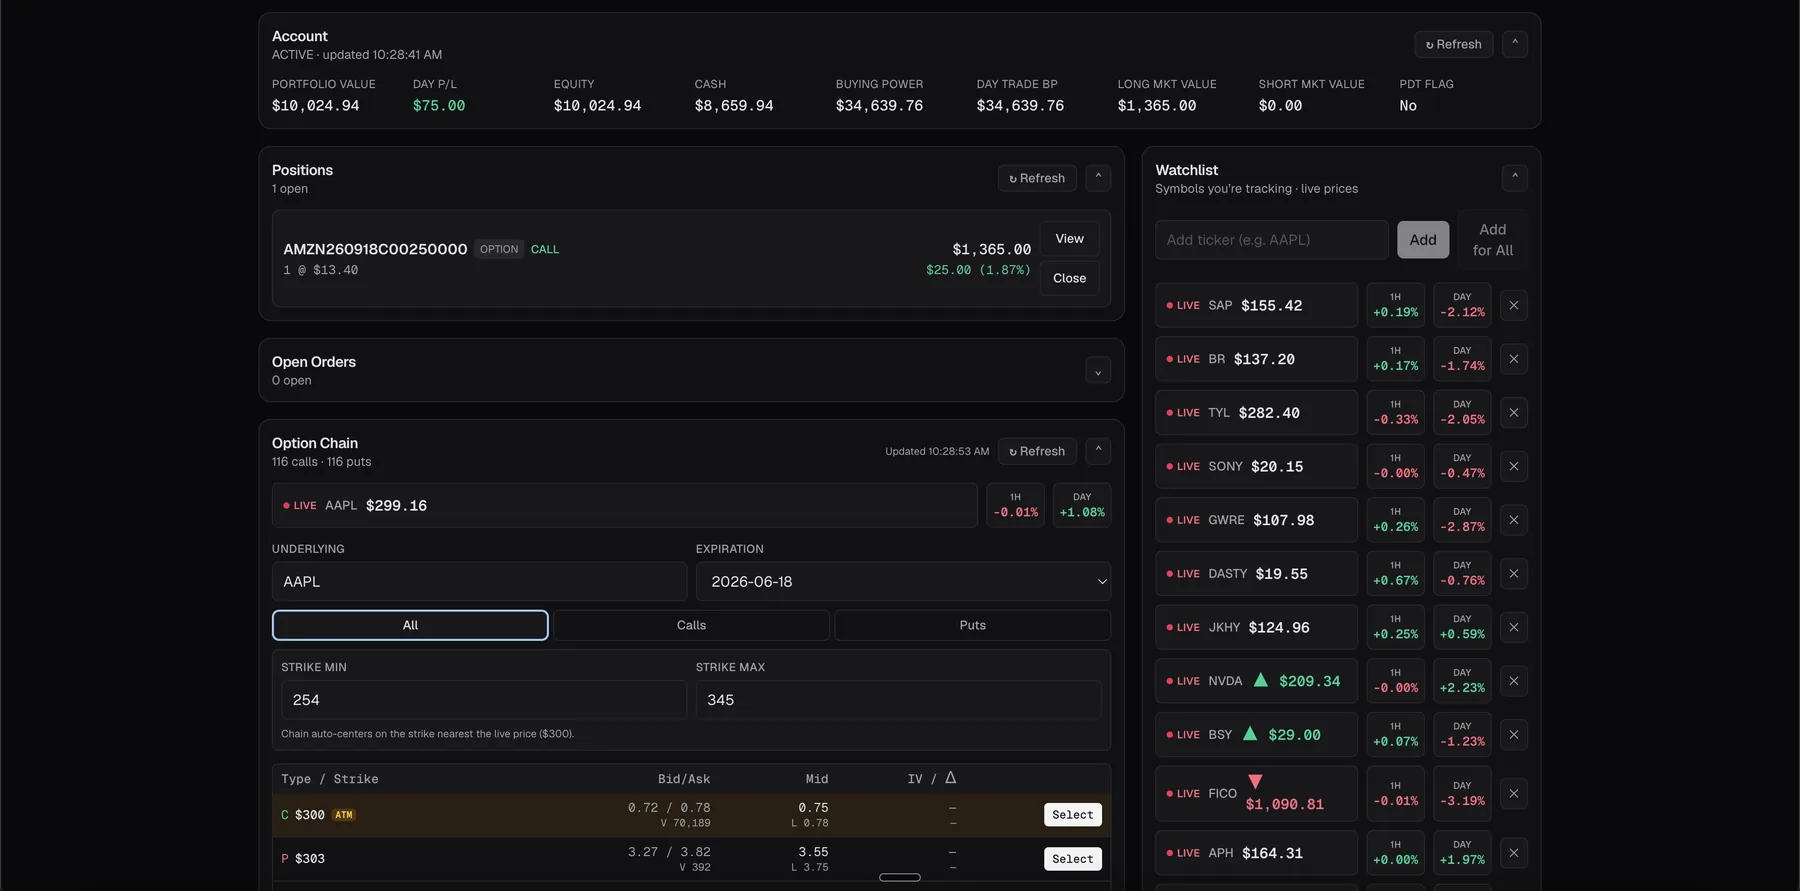The image size is (1800, 891).
Task: Click the Day P/L $75.00 value
Action: (x=439, y=106)
